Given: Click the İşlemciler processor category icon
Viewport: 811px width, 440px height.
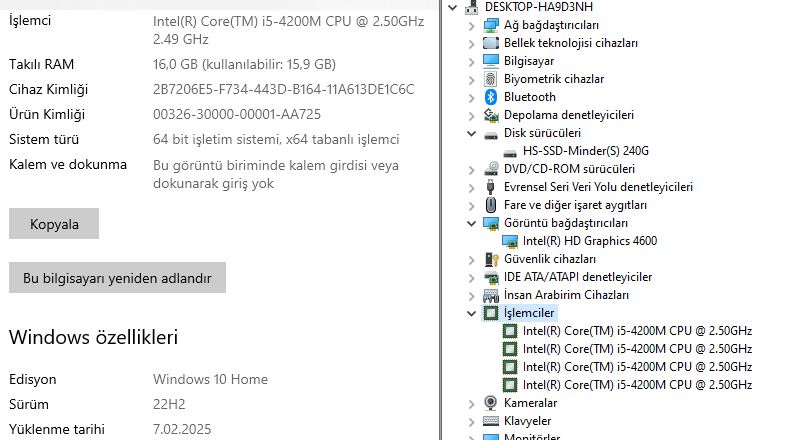Looking at the screenshot, I should (x=490, y=313).
